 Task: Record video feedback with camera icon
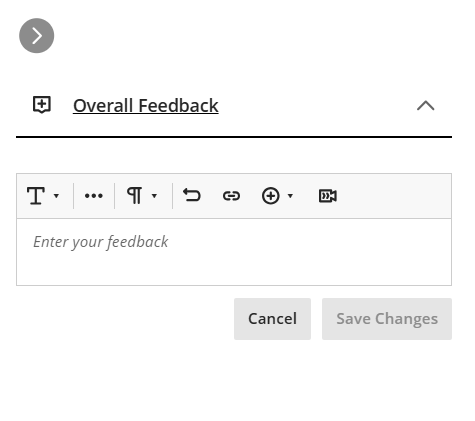click(328, 196)
